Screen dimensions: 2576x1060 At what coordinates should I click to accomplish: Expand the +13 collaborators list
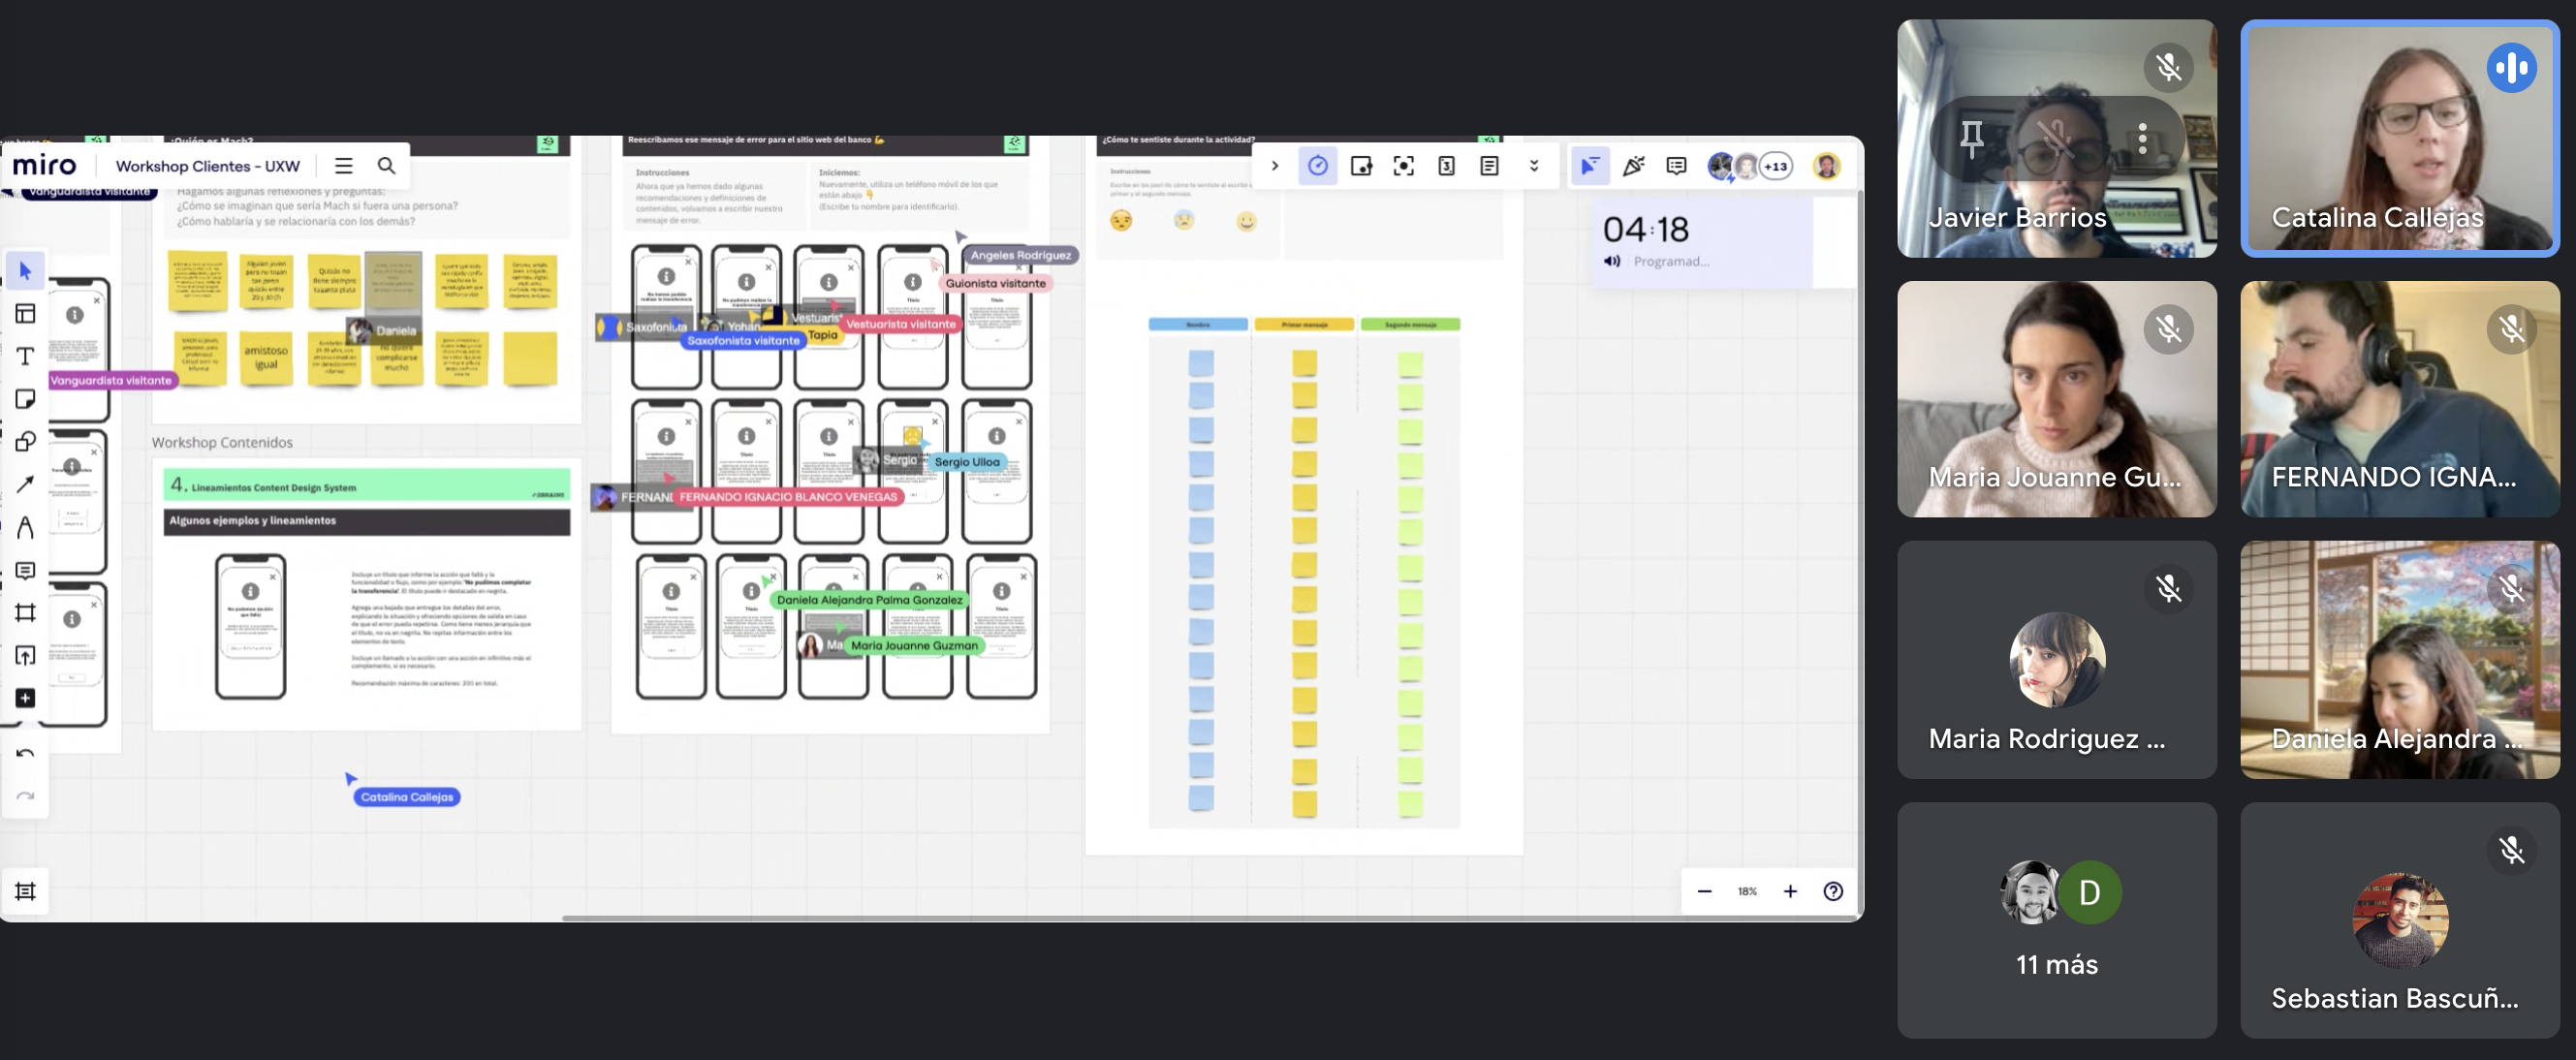pyautogui.click(x=1776, y=167)
